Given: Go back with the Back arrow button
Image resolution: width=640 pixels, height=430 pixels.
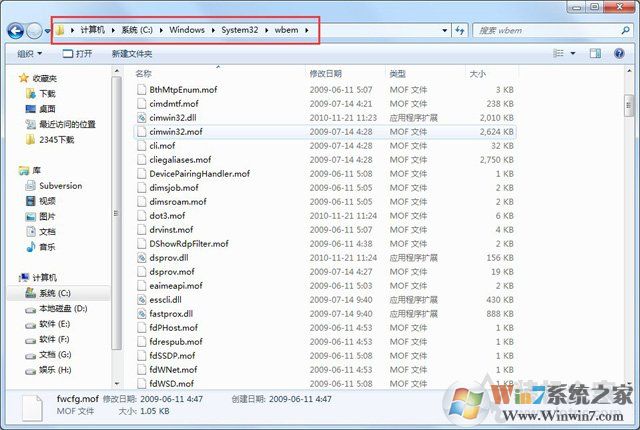Looking at the screenshot, I should 16,31.
